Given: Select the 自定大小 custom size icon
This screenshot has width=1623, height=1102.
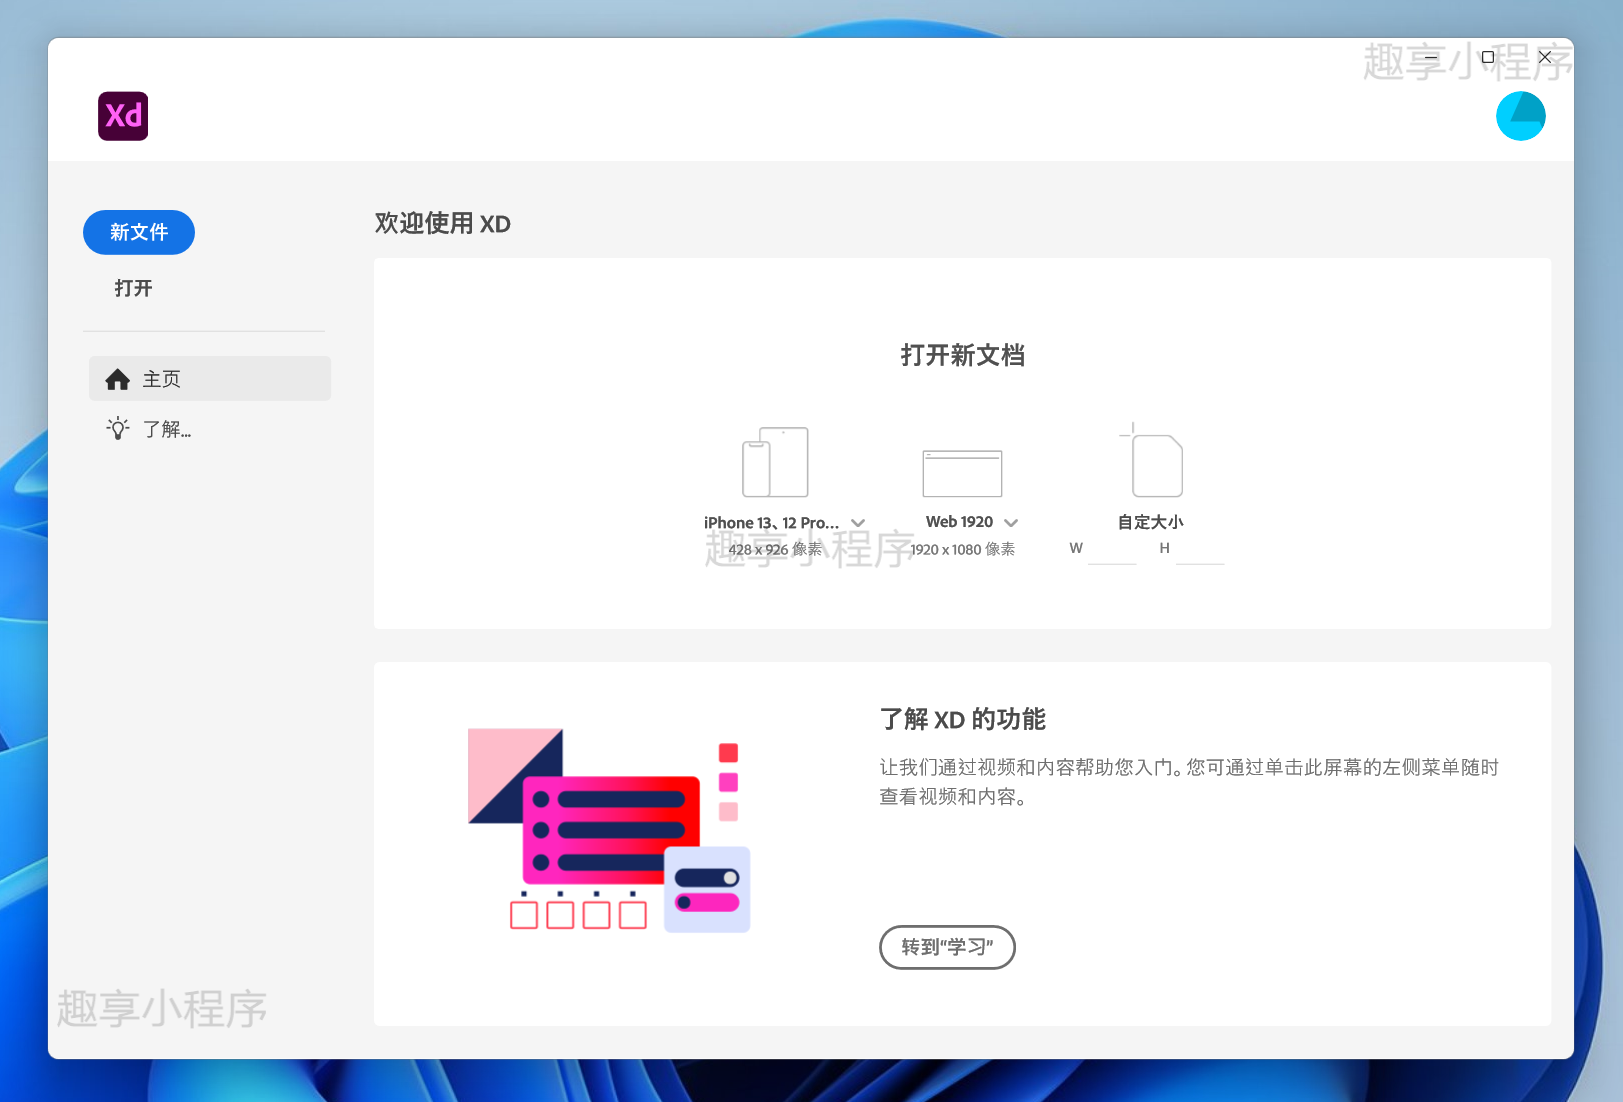Looking at the screenshot, I should [1151, 460].
